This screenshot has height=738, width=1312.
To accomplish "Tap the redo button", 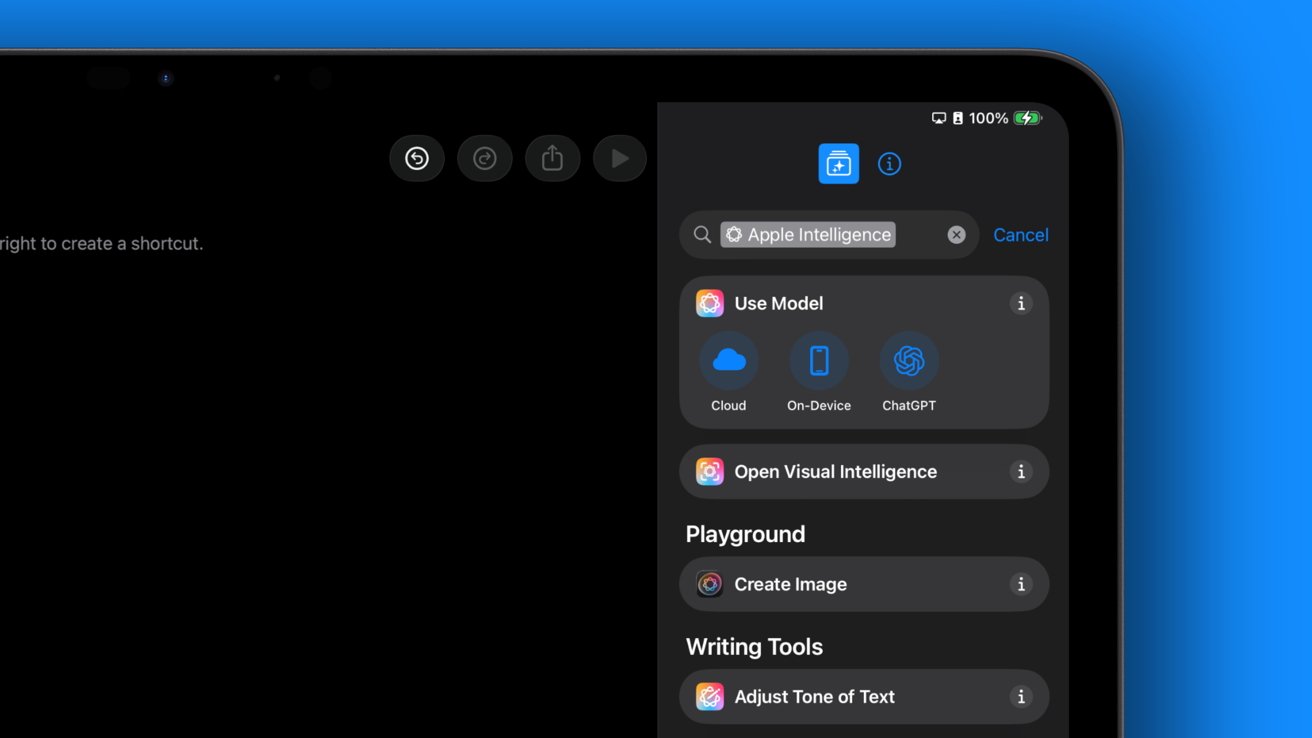I will click(485, 158).
